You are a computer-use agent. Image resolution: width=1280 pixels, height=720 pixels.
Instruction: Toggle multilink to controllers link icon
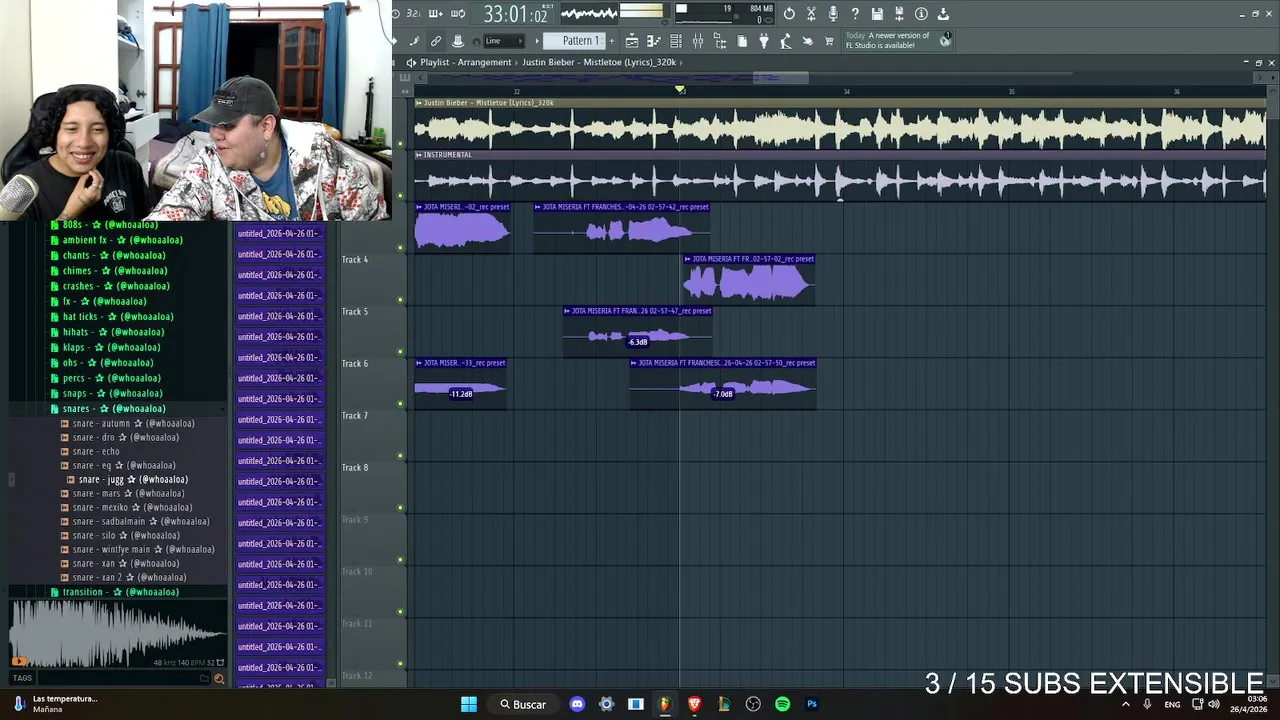pos(435,41)
